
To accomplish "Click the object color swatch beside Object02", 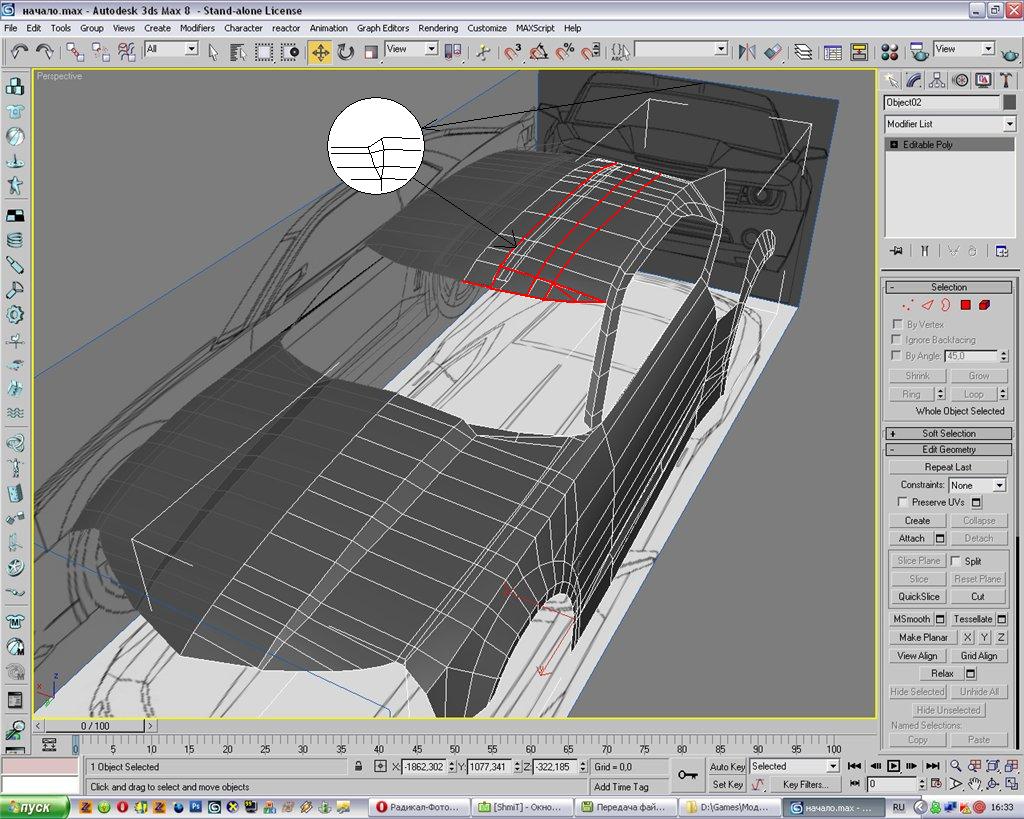I will pyautogui.click(x=1009, y=102).
